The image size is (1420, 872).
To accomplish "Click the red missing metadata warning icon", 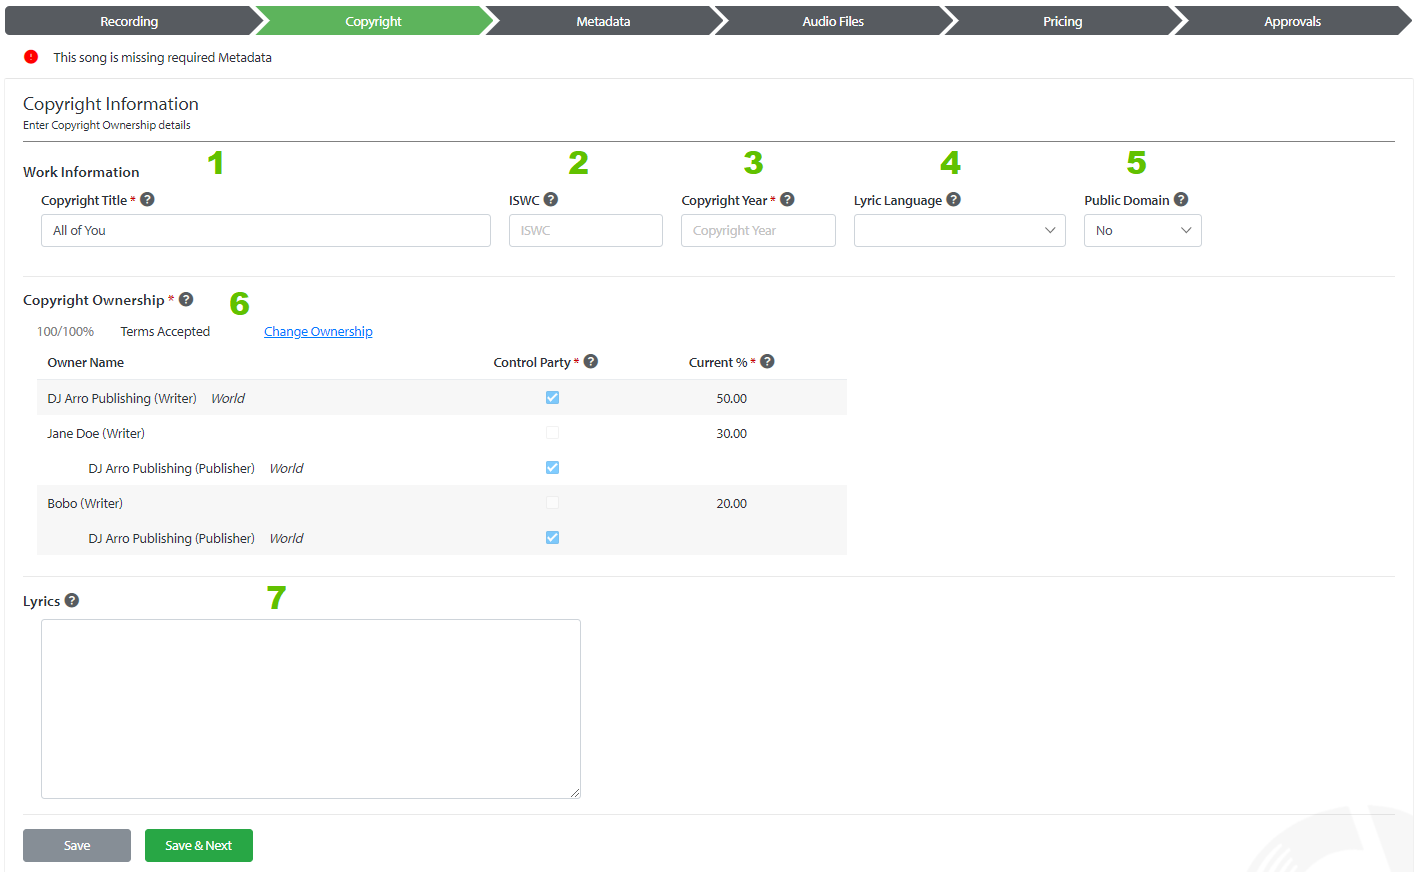I will pos(31,57).
